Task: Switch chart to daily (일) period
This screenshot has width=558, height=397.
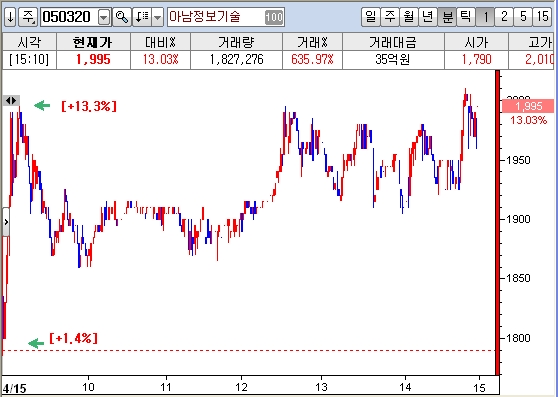Action: tap(371, 17)
